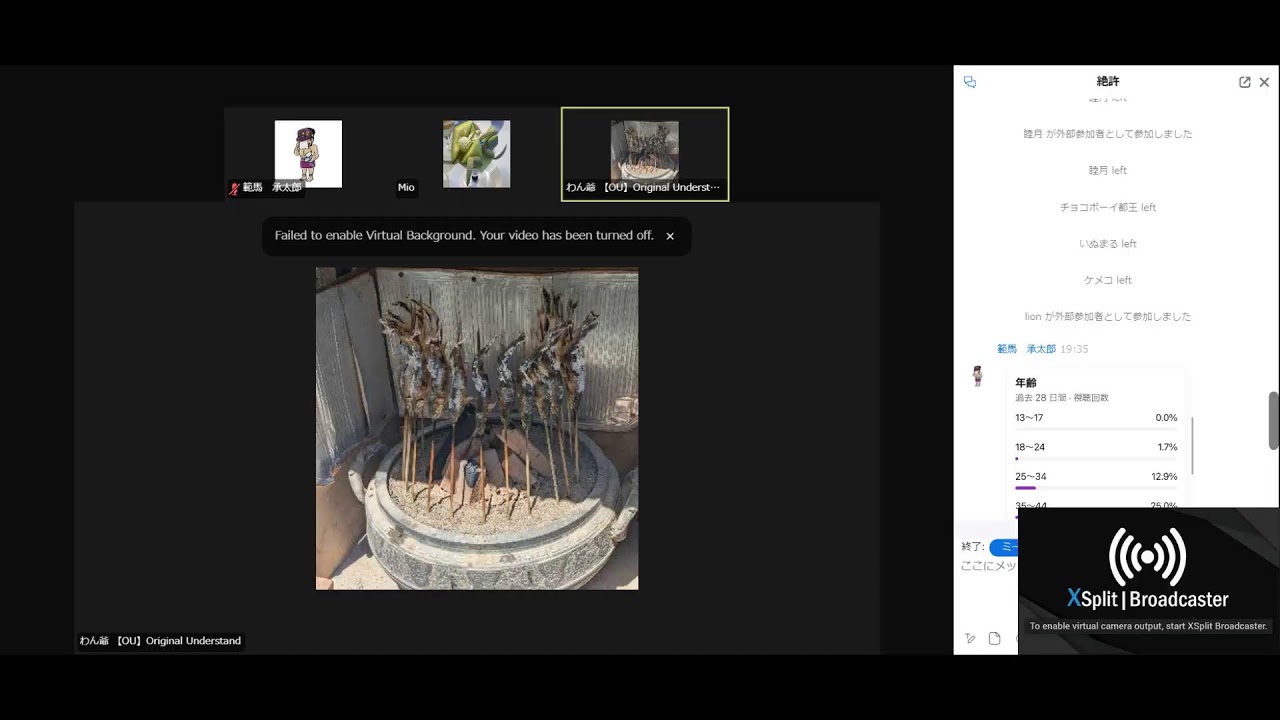Image resolution: width=1280 pixels, height=720 pixels.
Task: Open the blue recipient selector next to 終了
Action: click(1004, 547)
